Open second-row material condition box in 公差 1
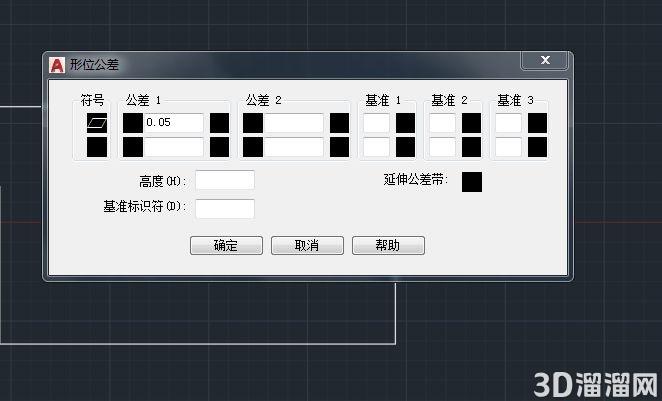662x401 pixels. [x=220, y=147]
